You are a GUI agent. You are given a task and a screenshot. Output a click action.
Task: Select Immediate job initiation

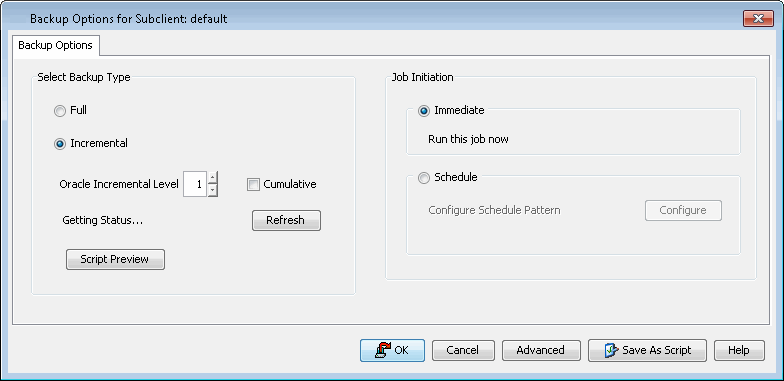click(x=424, y=111)
